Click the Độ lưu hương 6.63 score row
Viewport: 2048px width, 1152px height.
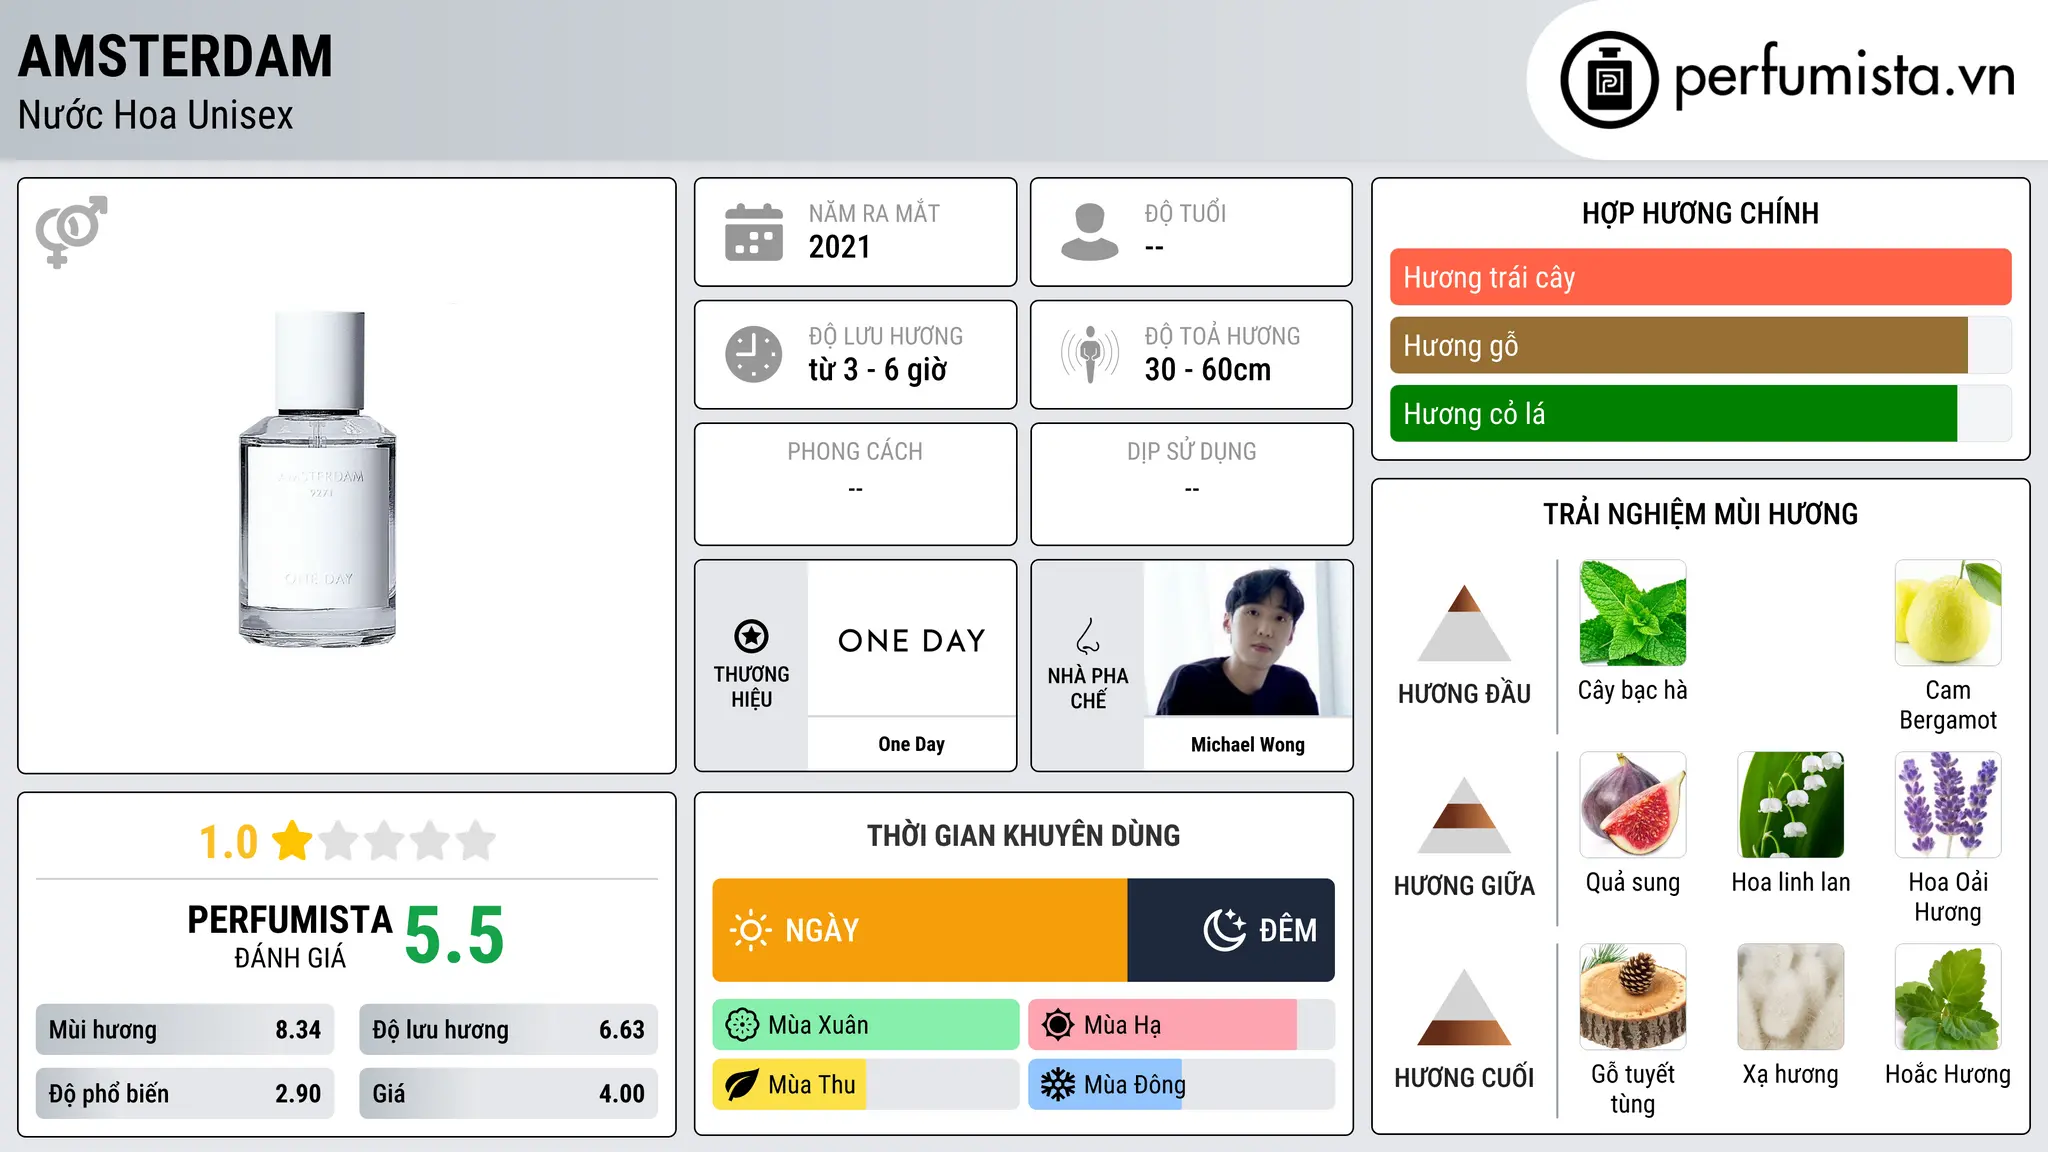click(508, 1029)
